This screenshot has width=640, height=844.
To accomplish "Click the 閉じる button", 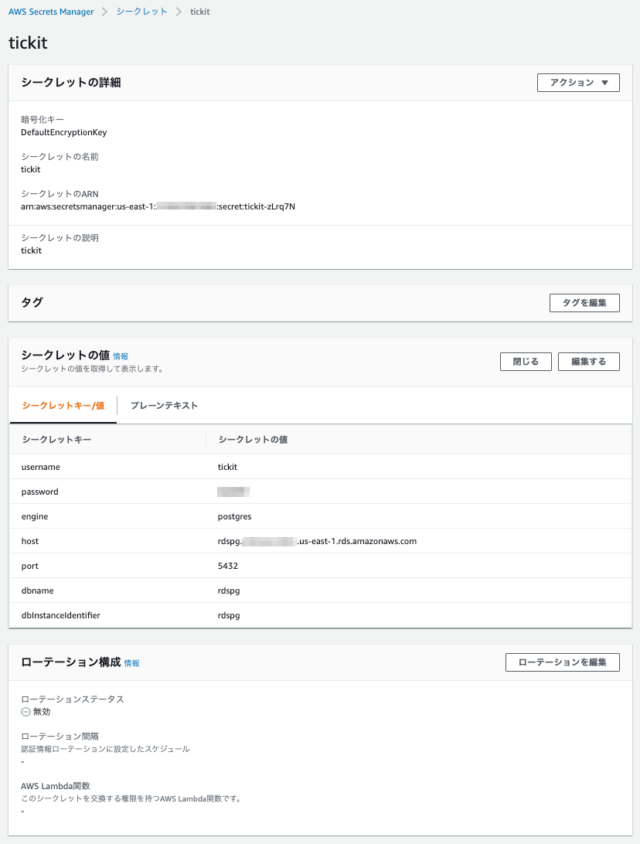I will (525, 362).
